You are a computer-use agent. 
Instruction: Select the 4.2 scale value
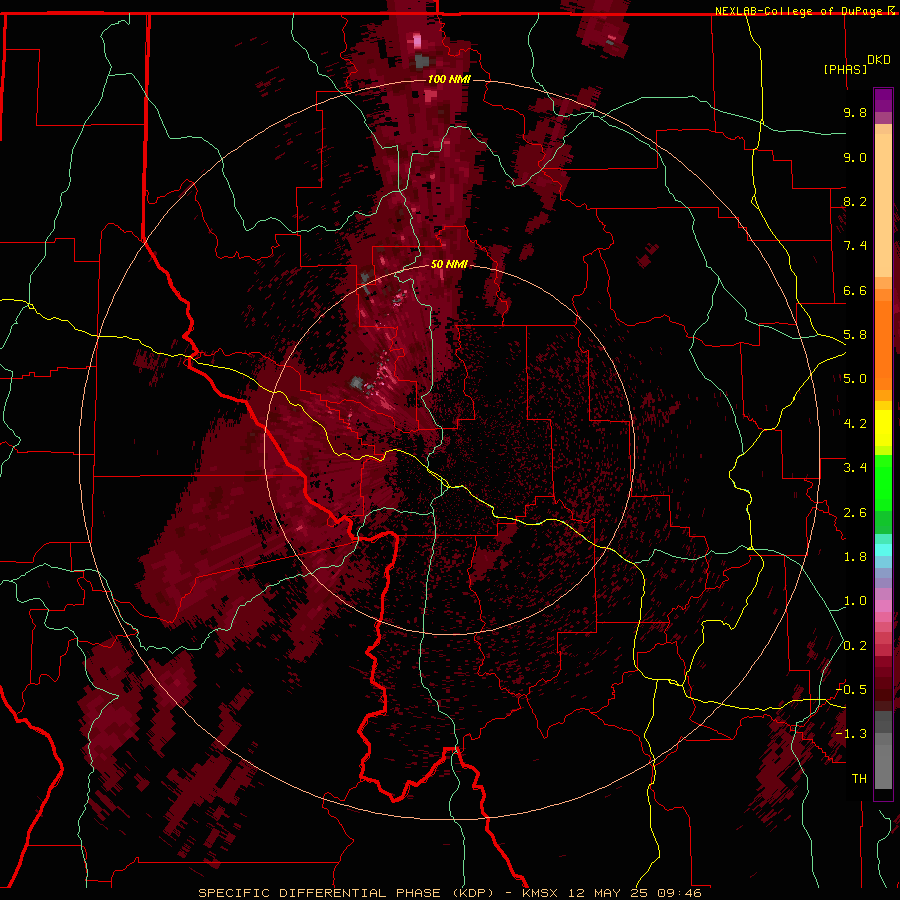(855, 424)
